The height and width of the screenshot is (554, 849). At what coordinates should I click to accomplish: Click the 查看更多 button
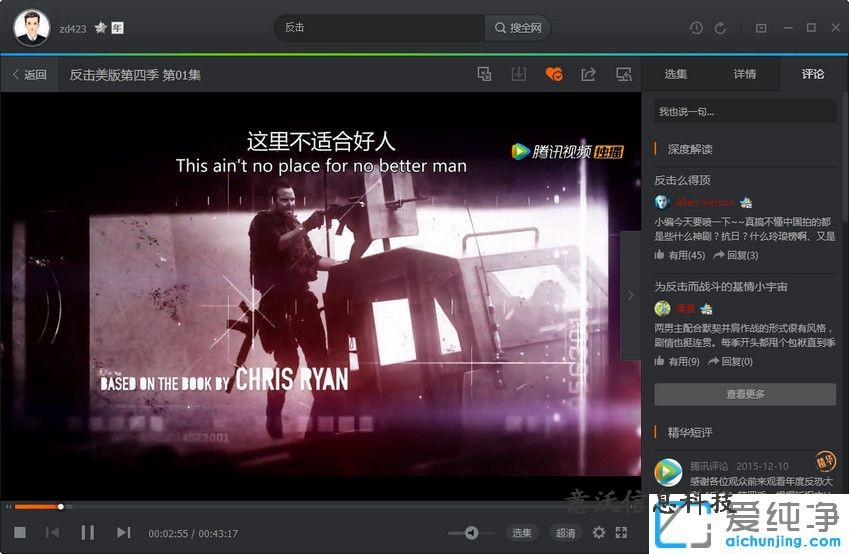[x=745, y=394]
